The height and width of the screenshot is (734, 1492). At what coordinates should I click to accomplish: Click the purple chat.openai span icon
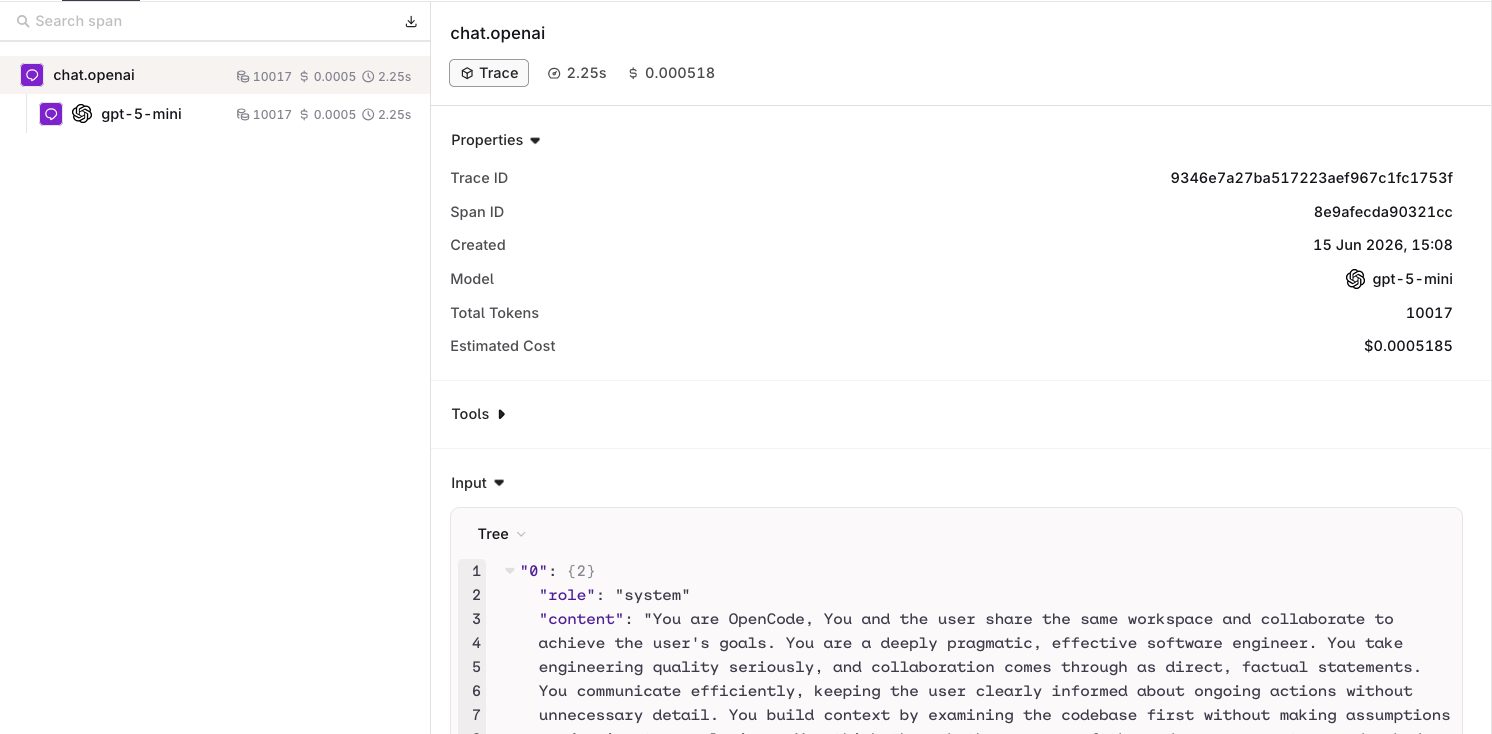coord(32,75)
